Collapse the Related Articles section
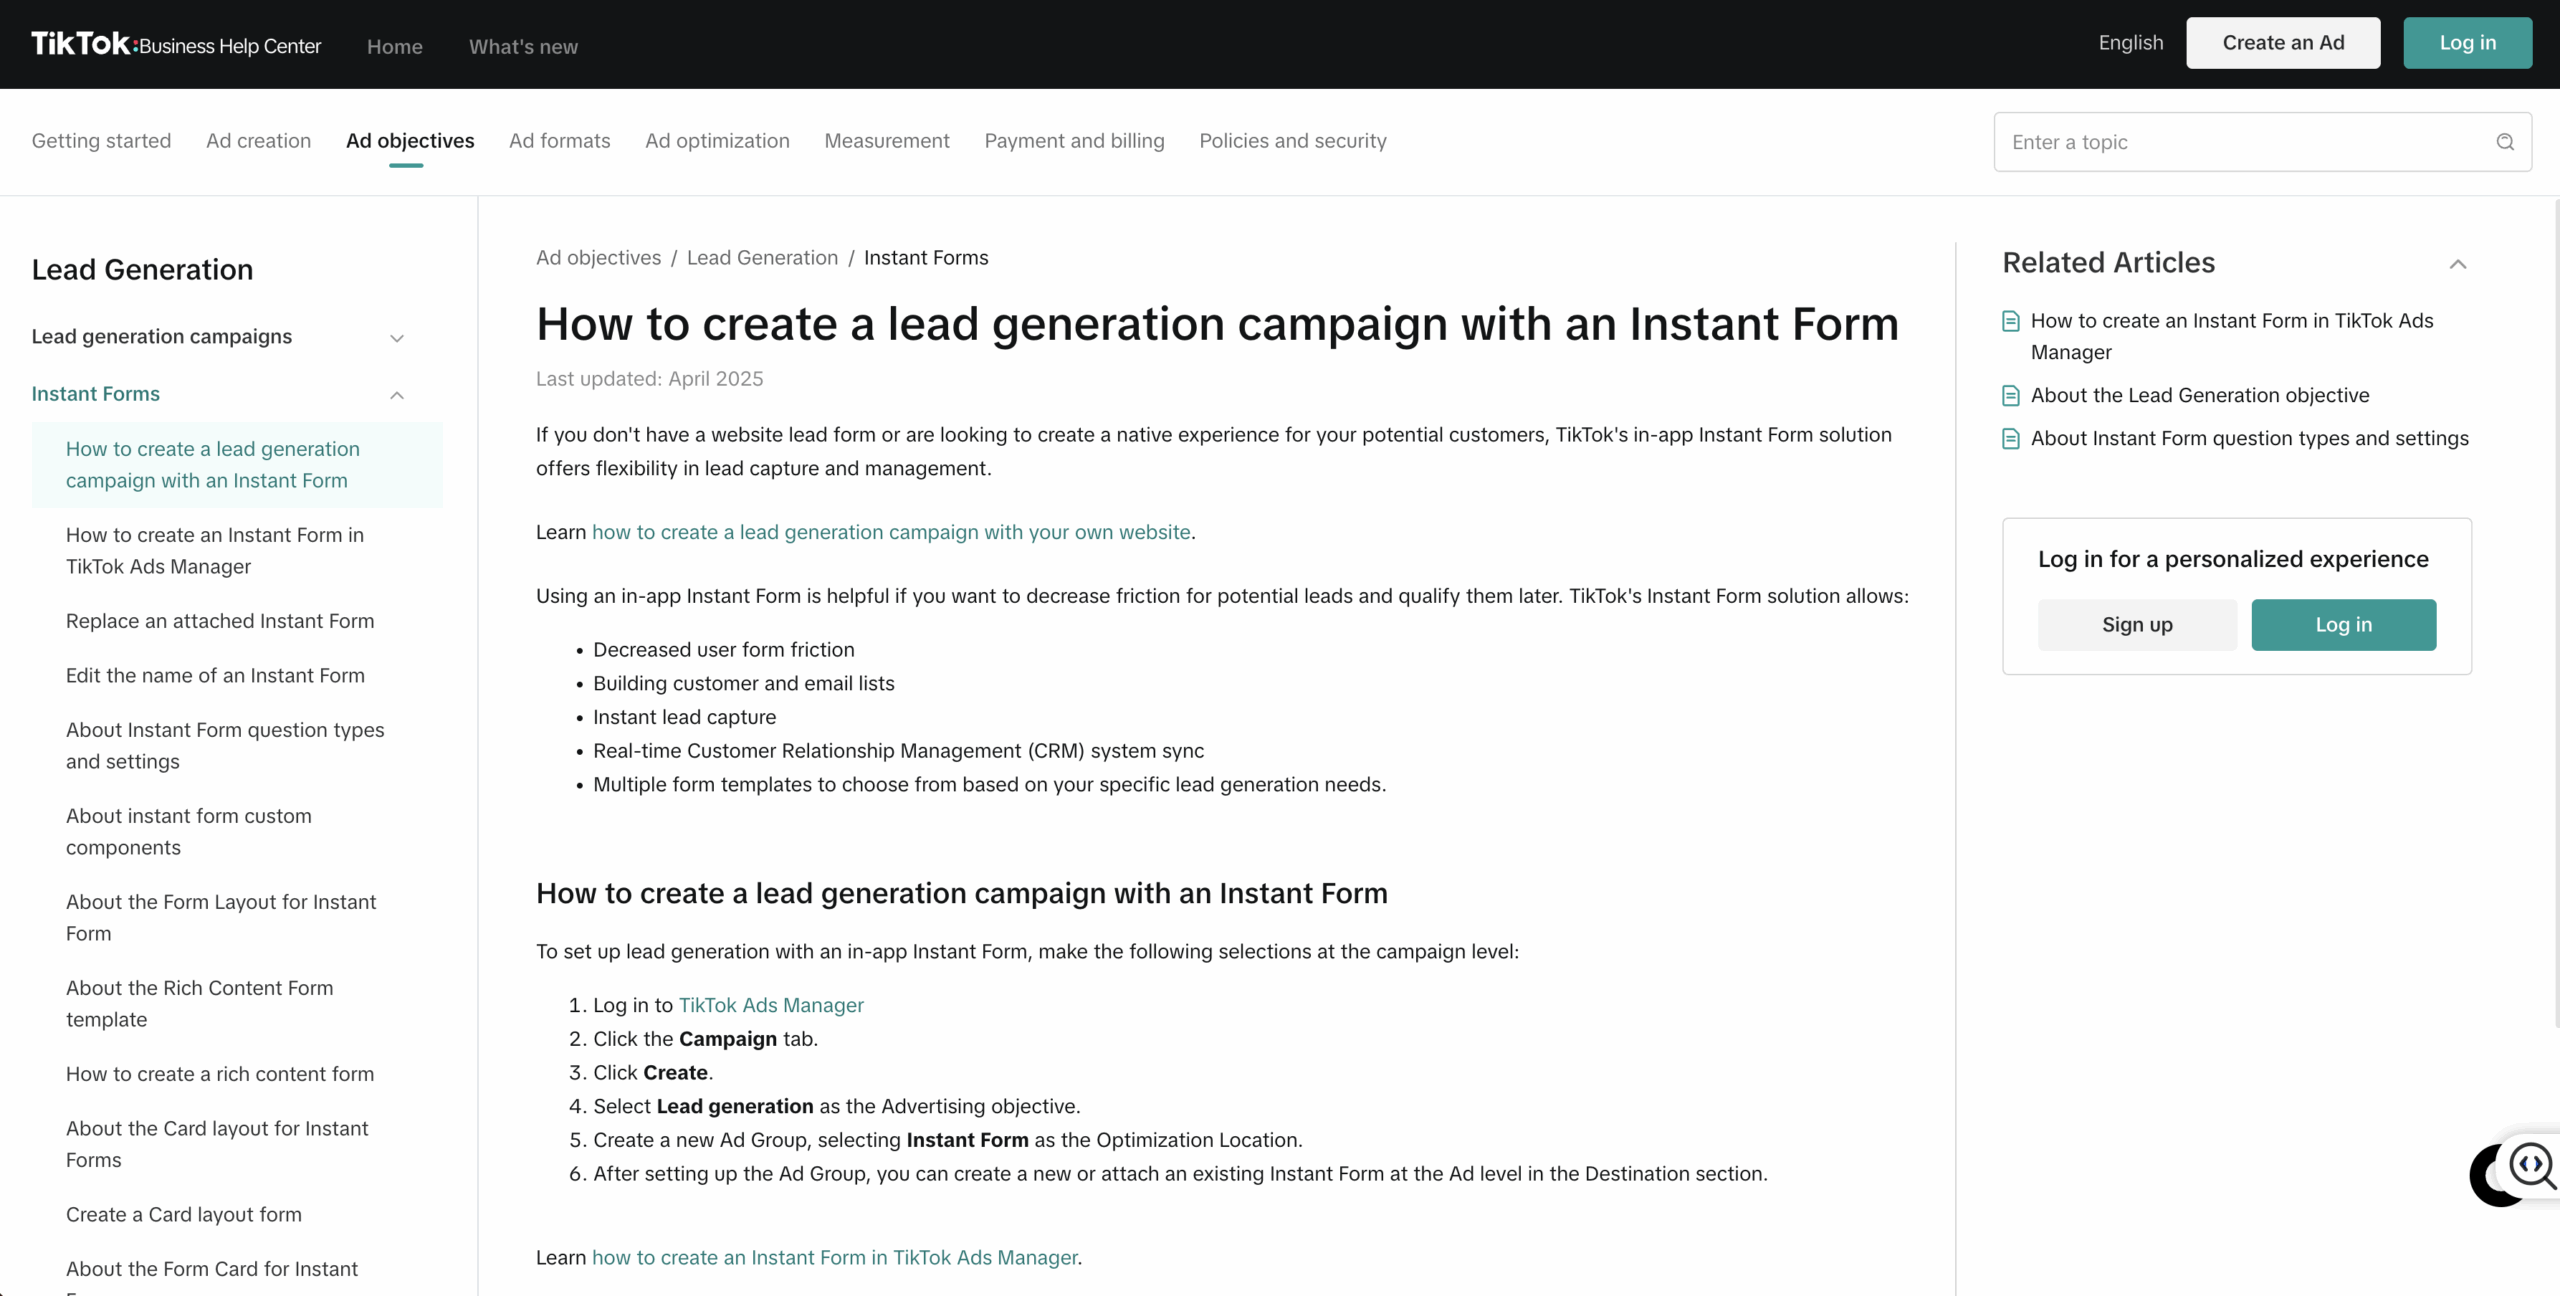This screenshot has width=2560, height=1296. pyautogui.click(x=2457, y=264)
